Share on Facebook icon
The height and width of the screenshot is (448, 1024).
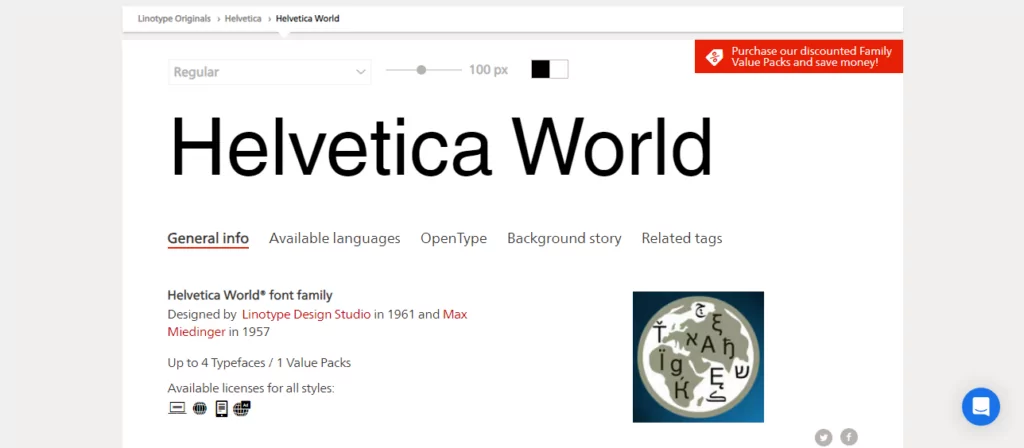(x=849, y=437)
